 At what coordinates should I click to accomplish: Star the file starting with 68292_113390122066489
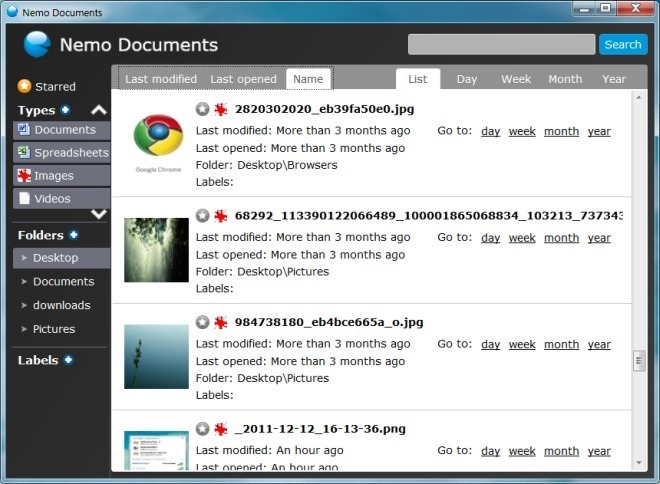202,216
